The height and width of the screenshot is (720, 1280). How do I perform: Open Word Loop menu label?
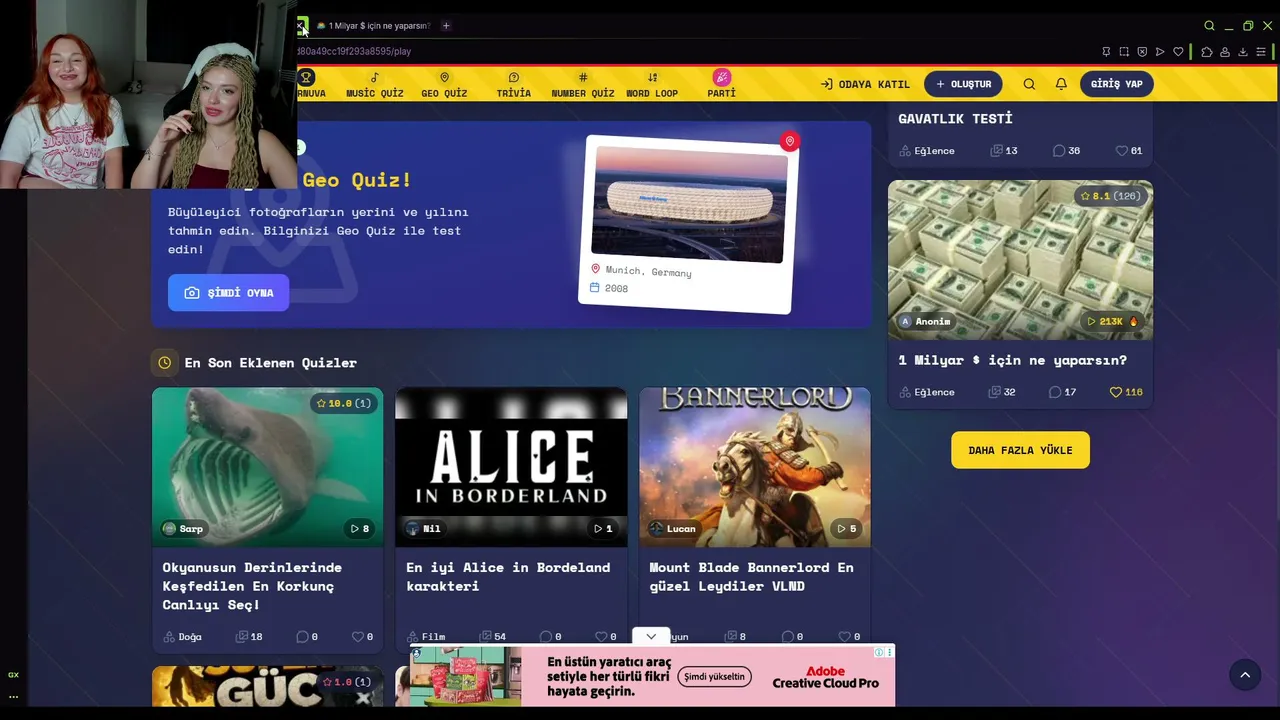click(652, 94)
